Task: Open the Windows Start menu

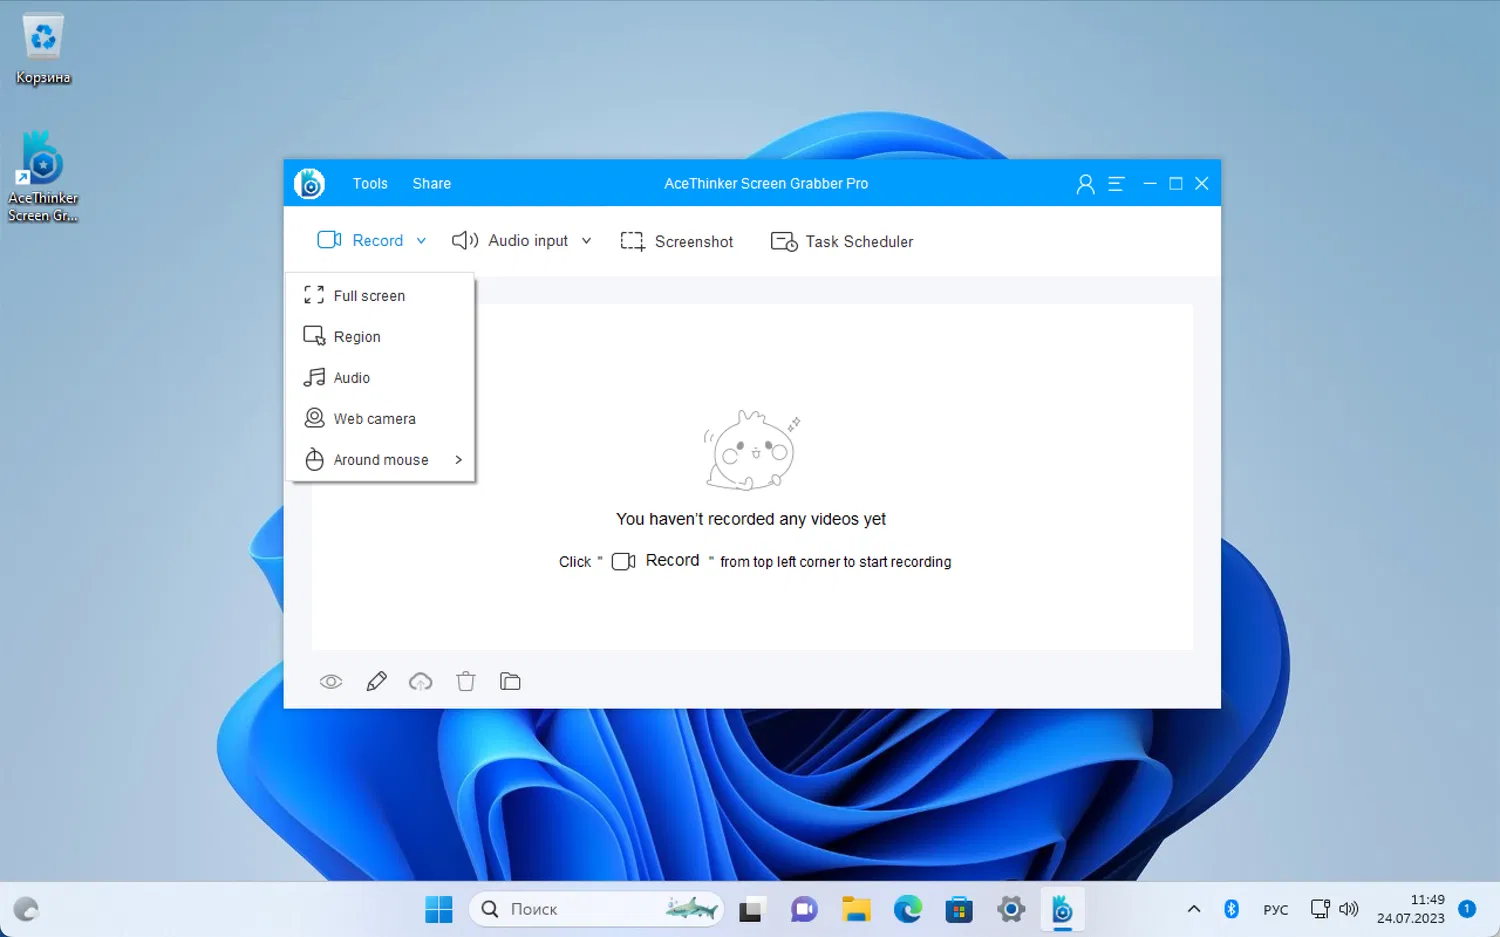Action: point(439,910)
